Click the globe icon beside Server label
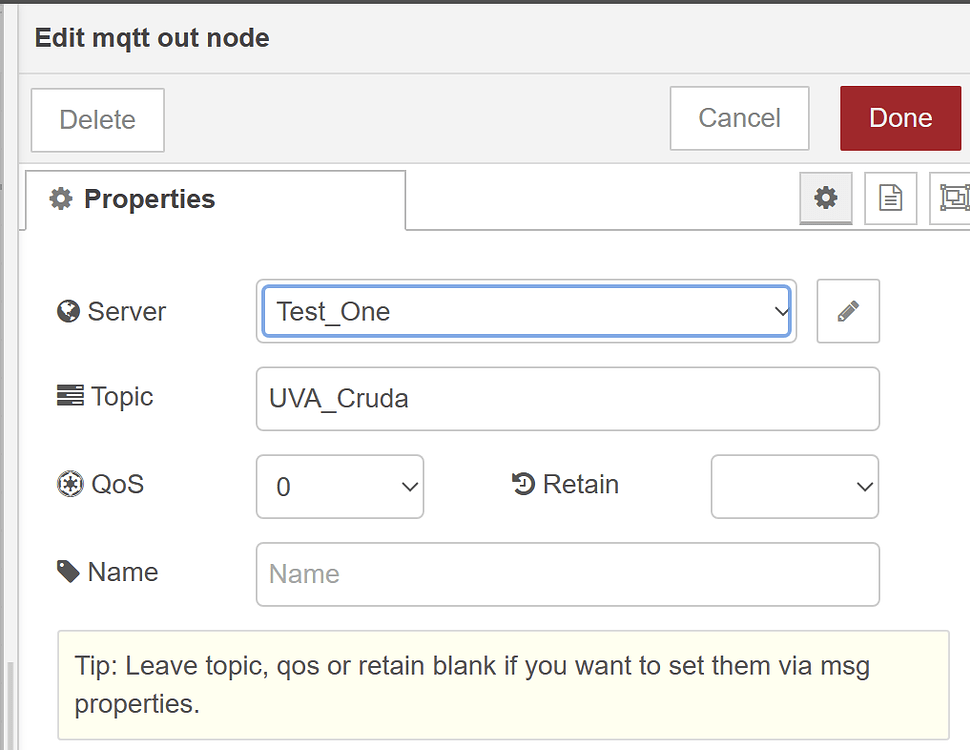The image size is (970, 750). click(66, 310)
